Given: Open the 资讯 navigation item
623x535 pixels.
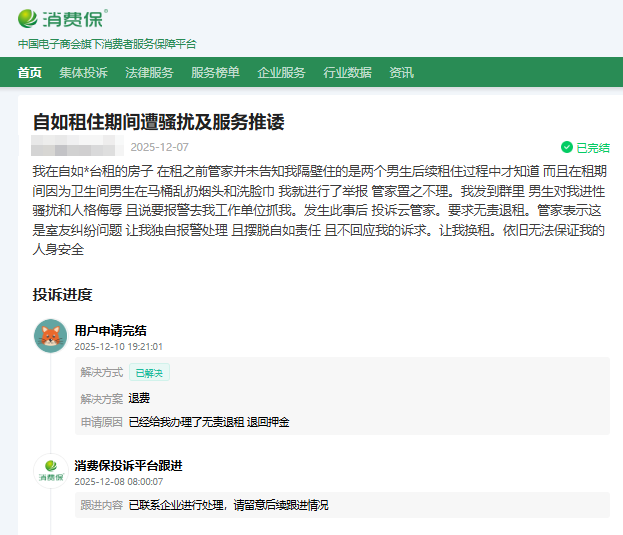Looking at the screenshot, I should [401, 72].
